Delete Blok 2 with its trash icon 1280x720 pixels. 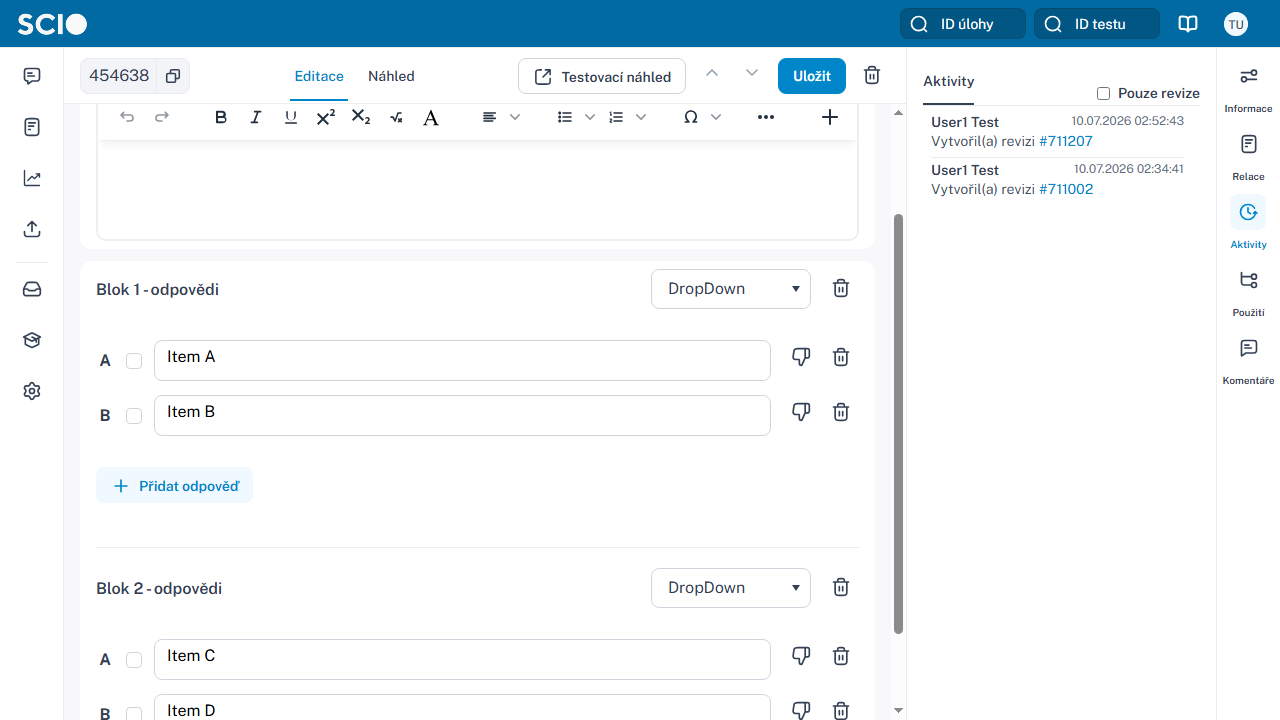pyautogui.click(x=841, y=587)
